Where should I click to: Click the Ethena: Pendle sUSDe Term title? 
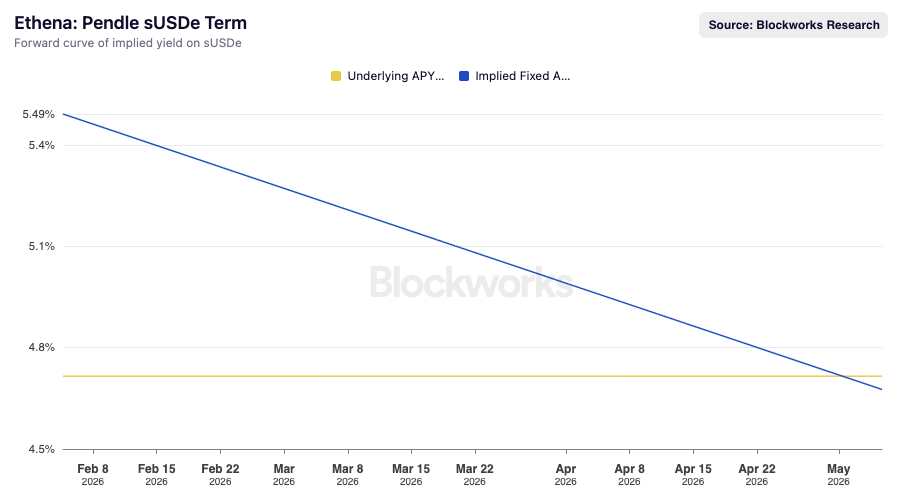coord(130,23)
